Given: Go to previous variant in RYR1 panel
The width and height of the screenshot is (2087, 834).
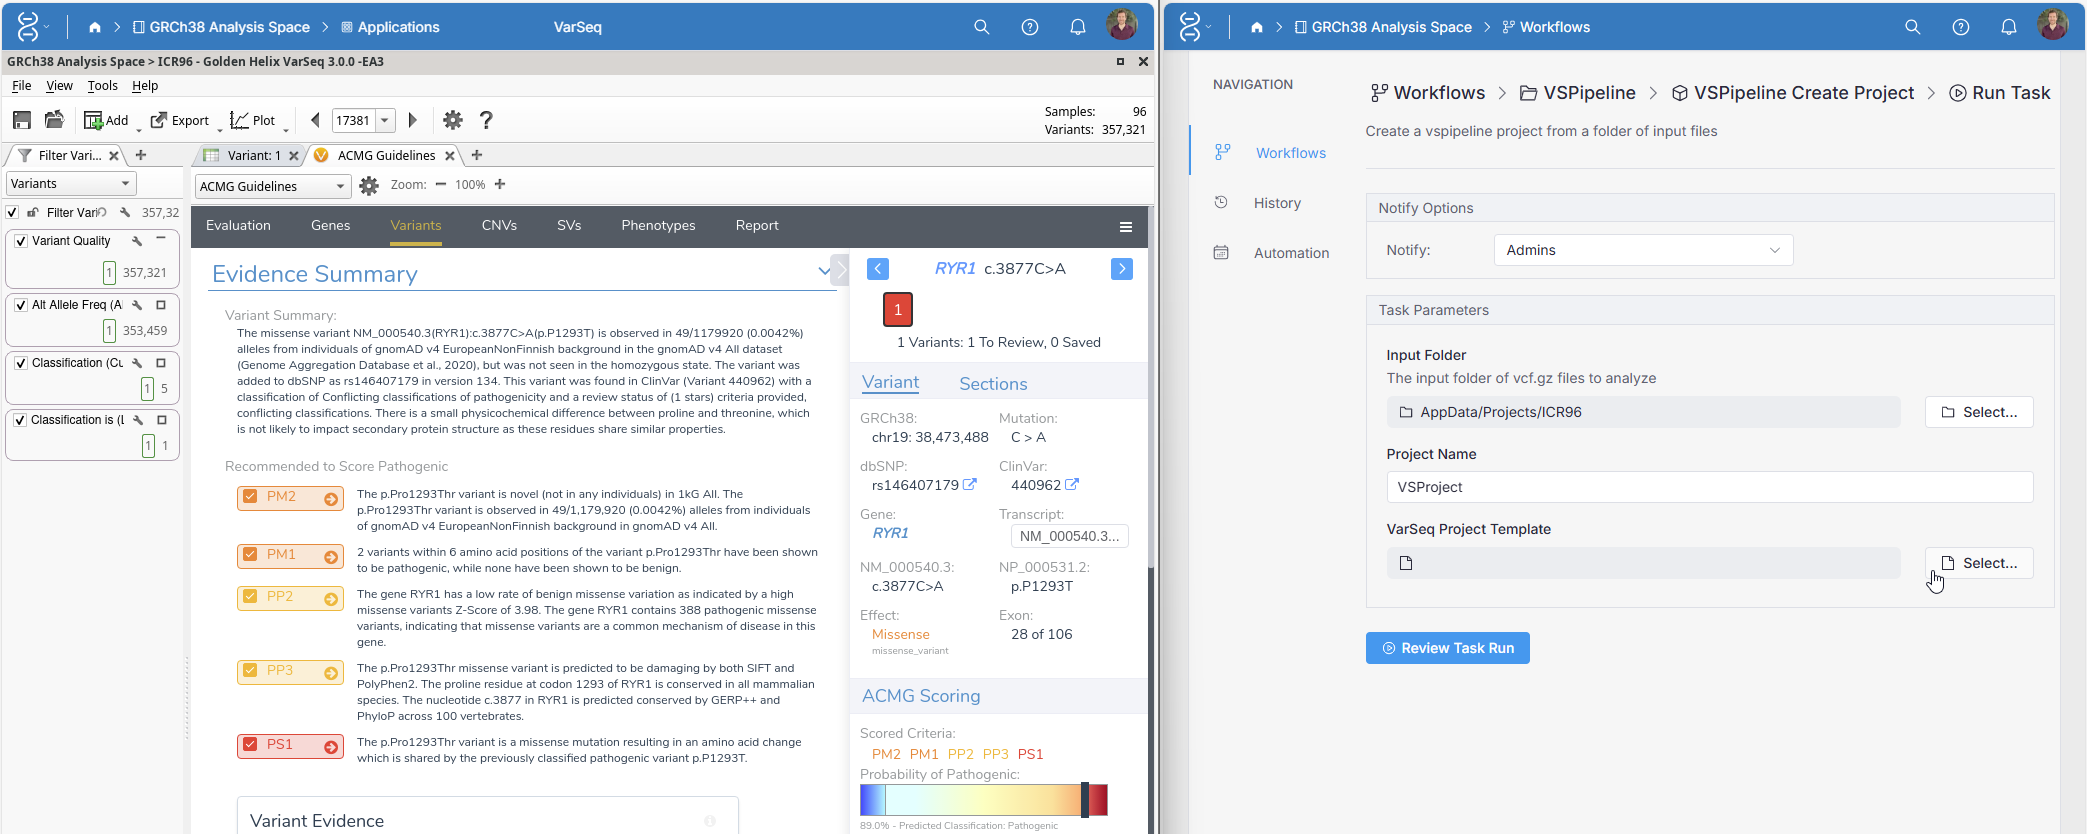Looking at the screenshot, I should coord(878,268).
